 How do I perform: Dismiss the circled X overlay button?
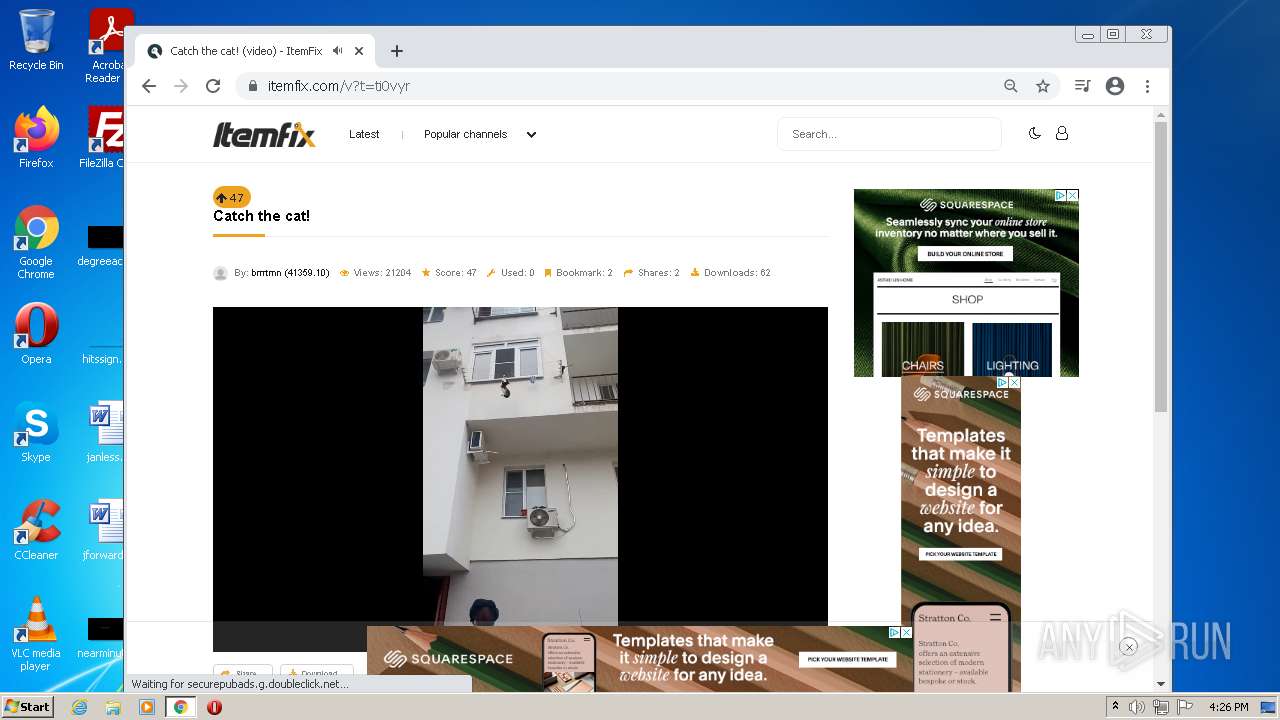(x=1128, y=647)
